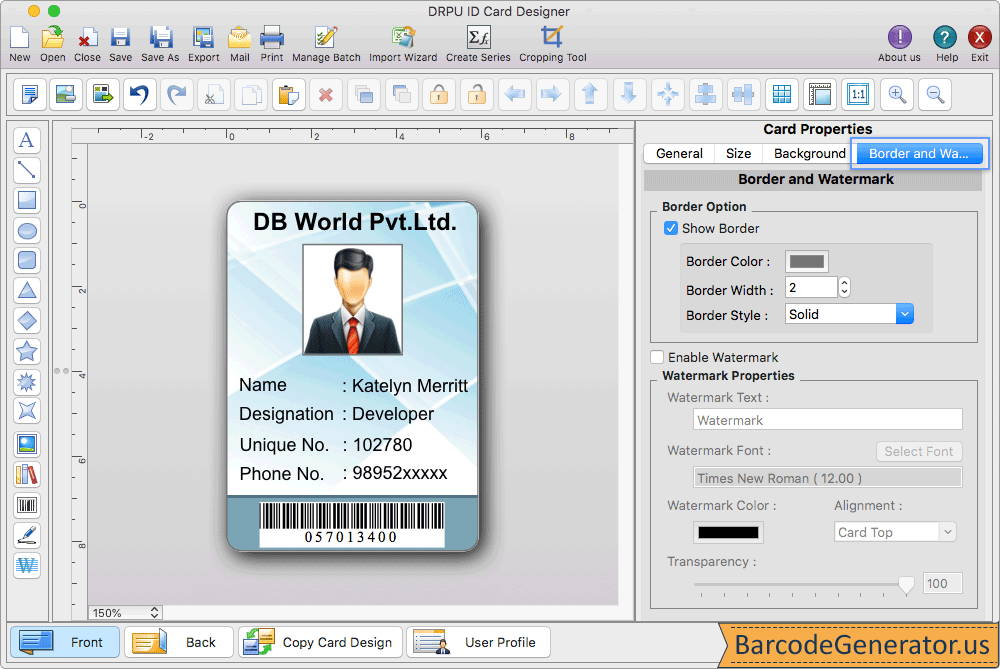Switch to the General tab
Image resolution: width=1000 pixels, height=669 pixels.
tap(679, 154)
